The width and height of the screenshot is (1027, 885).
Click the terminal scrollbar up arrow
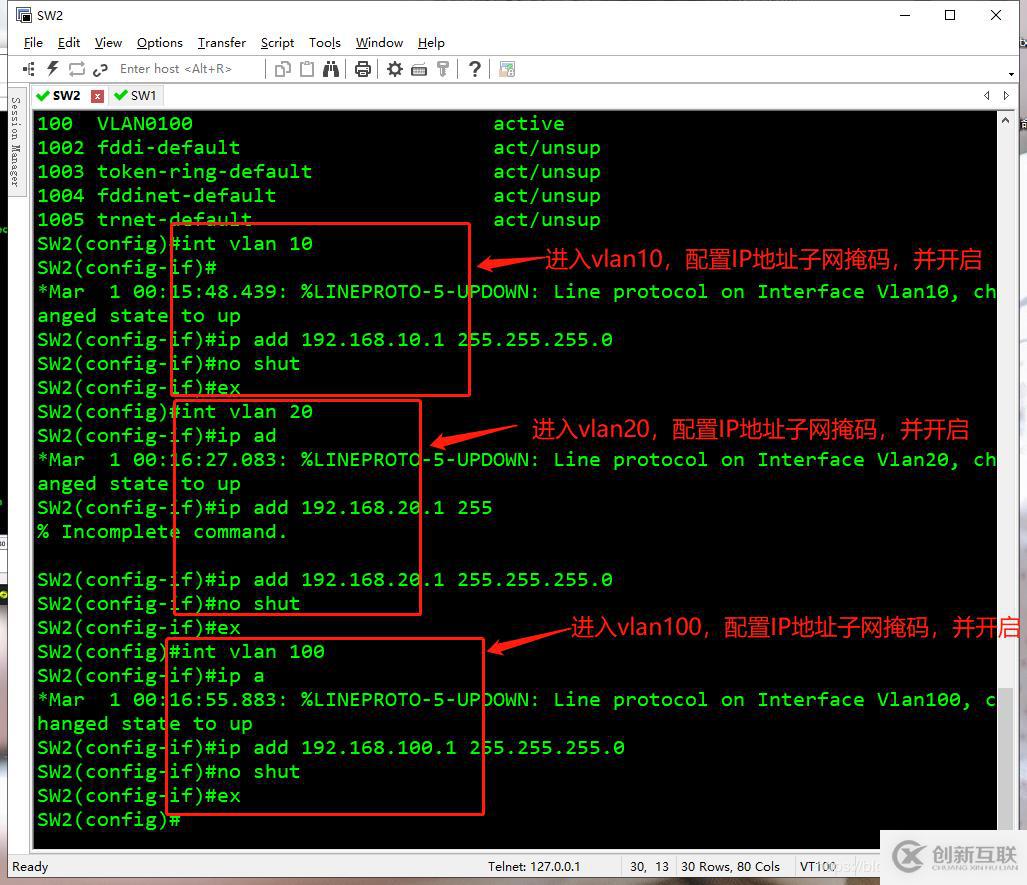coord(1005,121)
